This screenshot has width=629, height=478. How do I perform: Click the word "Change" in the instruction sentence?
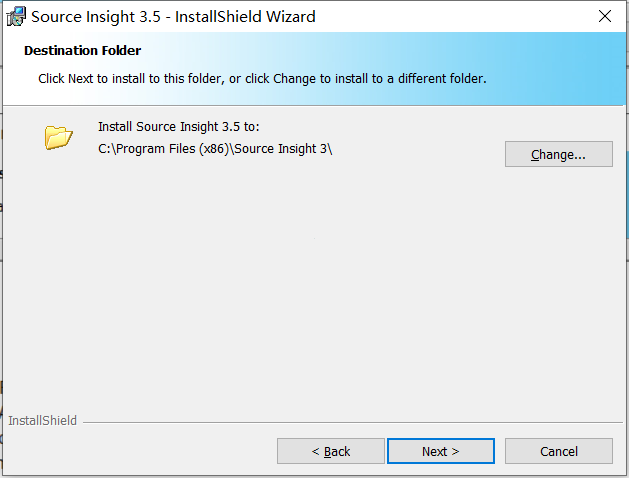294,79
